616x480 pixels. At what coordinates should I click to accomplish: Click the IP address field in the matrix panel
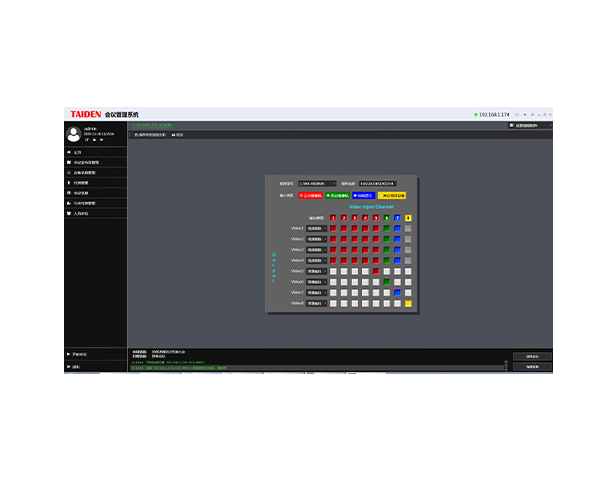point(377,184)
